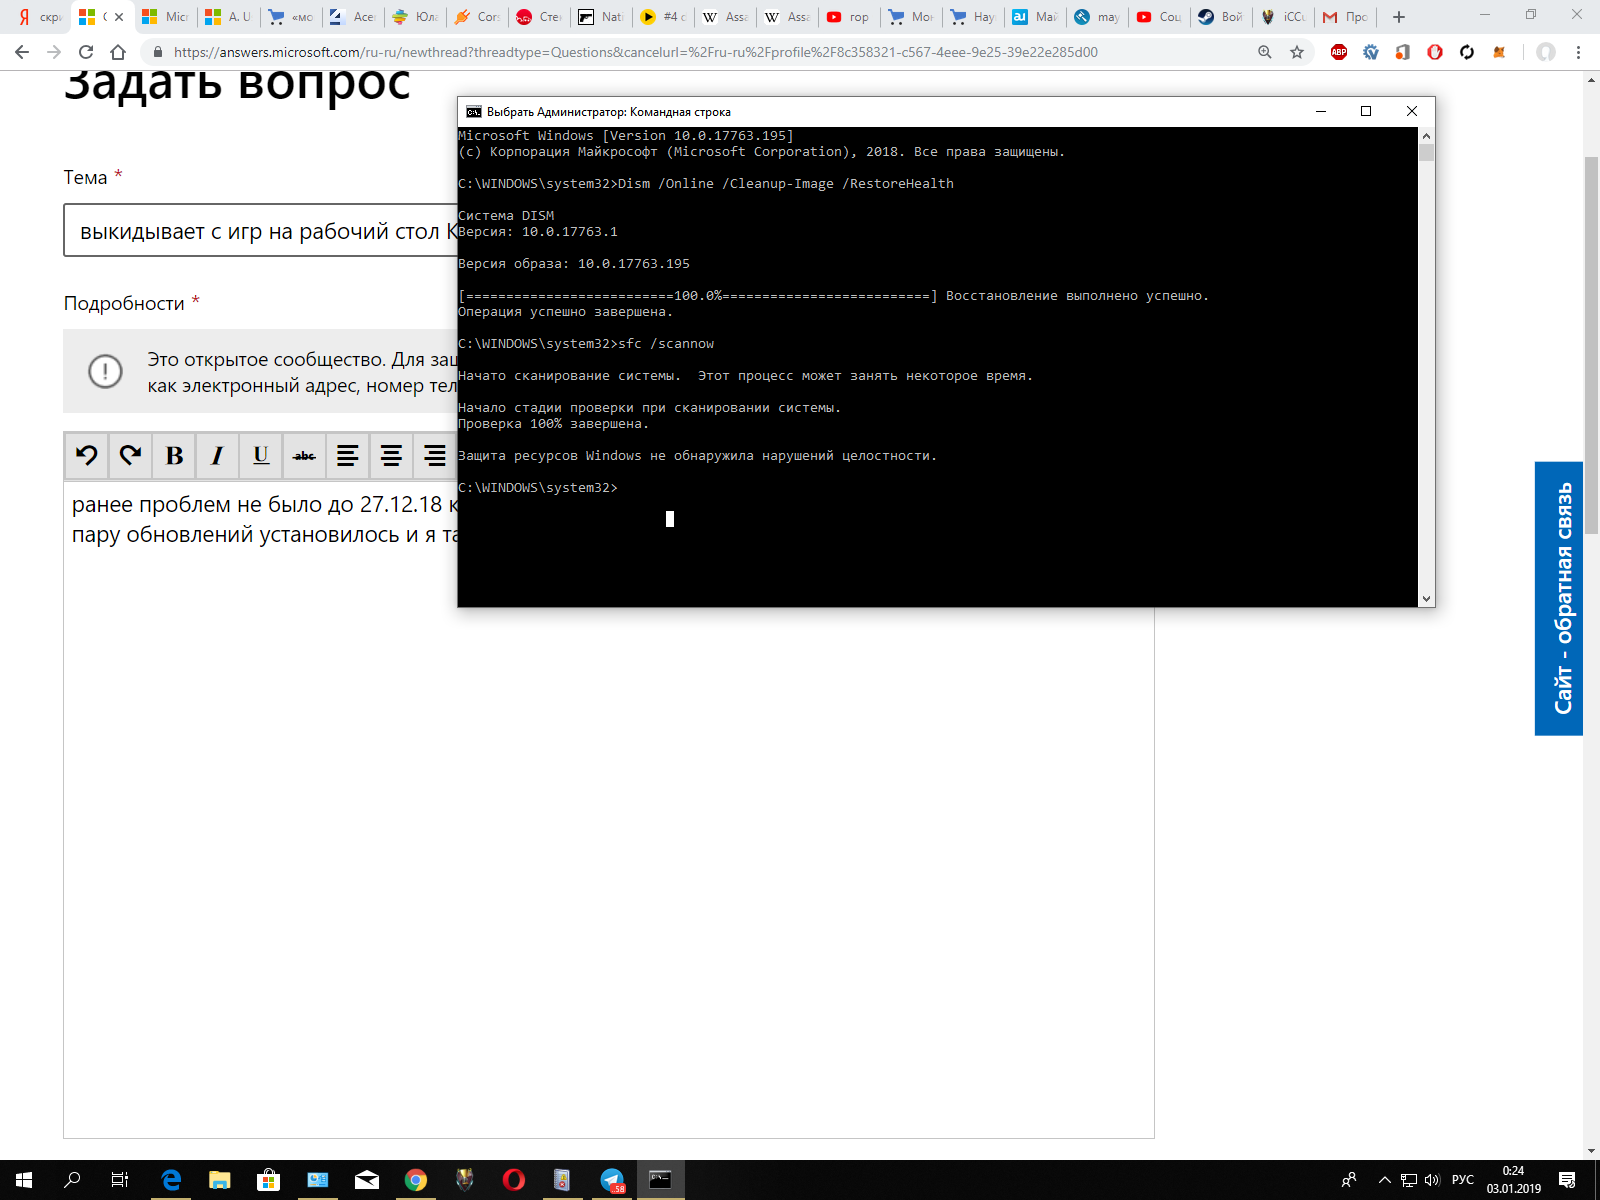Viewport: 1600px width, 1200px height.
Task: Click the Redo icon in the editor toolbar
Action: pyautogui.click(x=130, y=456)
